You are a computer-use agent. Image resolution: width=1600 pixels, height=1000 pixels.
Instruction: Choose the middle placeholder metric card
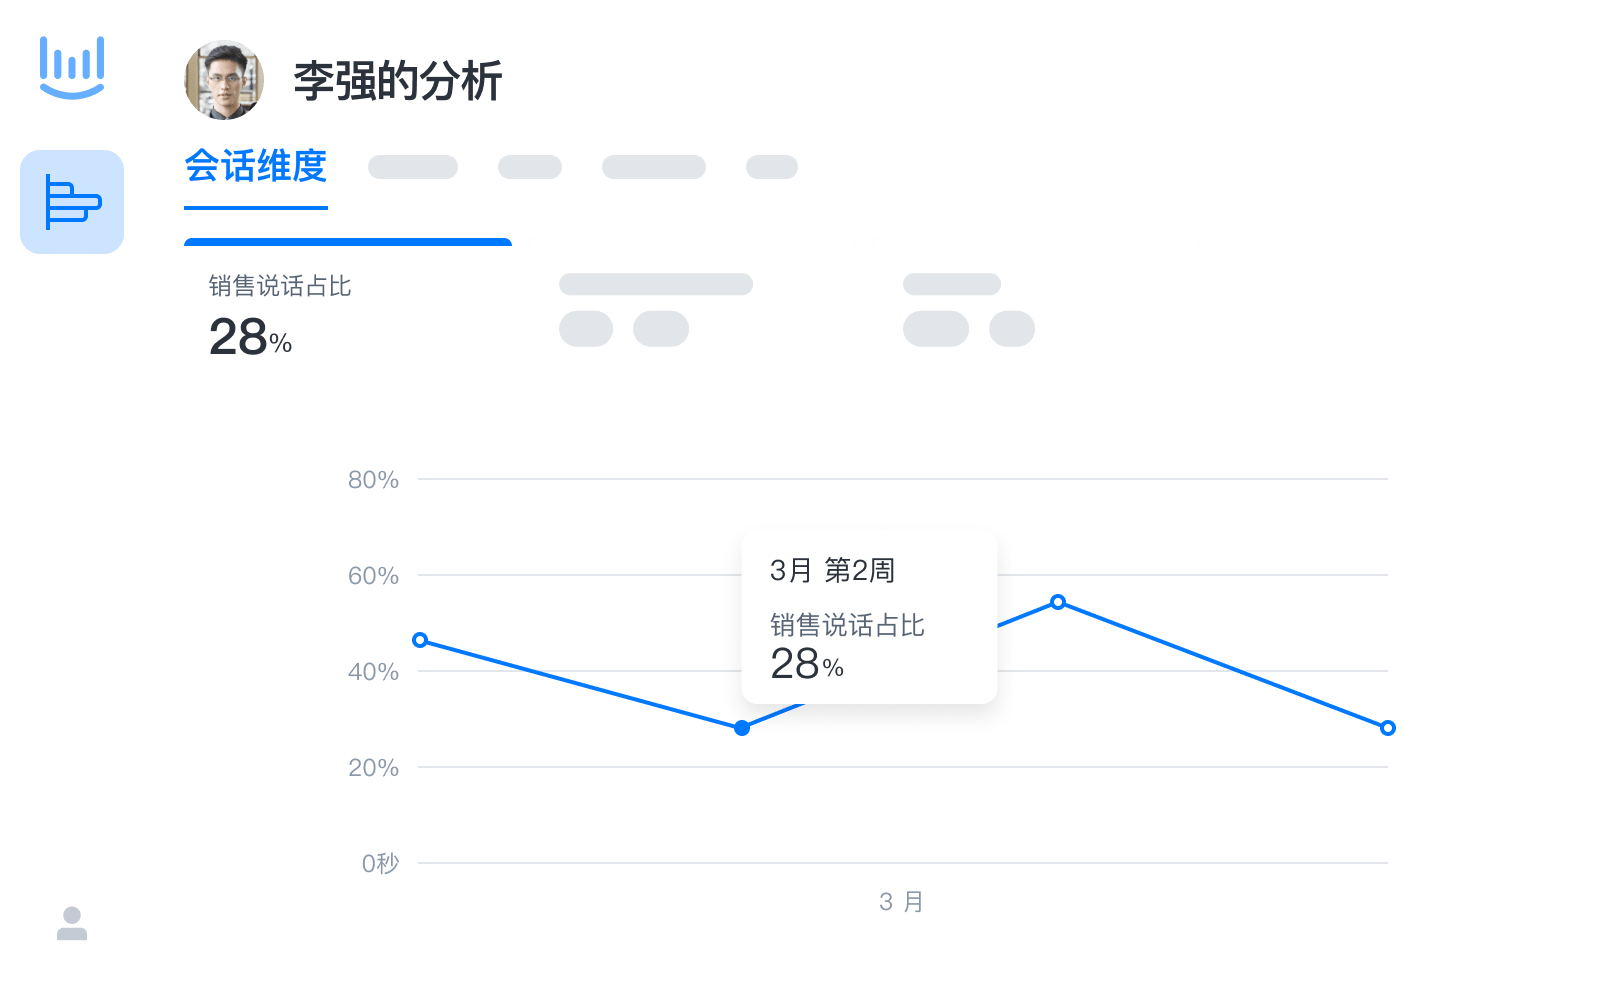[x=655, y=310]
